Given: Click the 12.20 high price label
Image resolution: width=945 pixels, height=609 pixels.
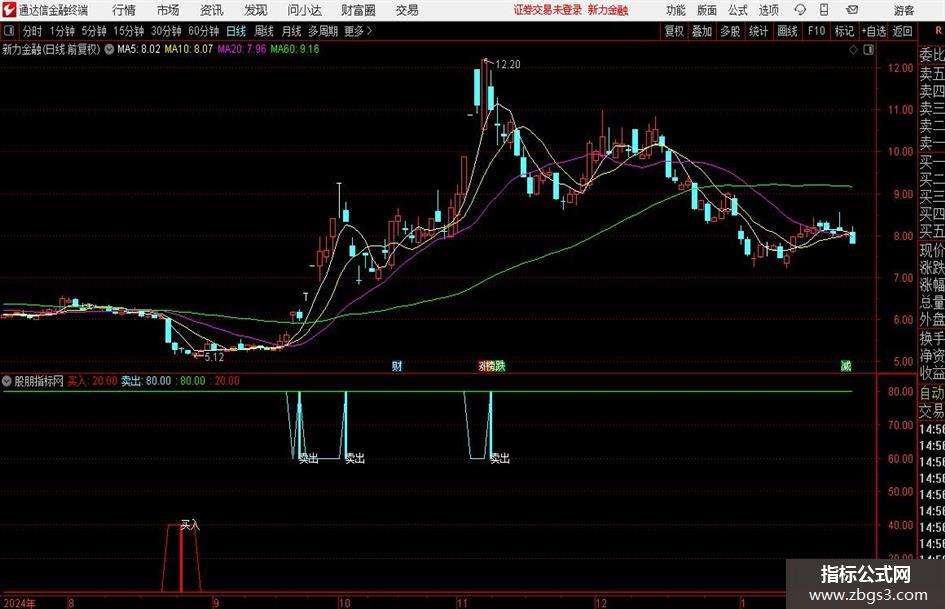Looking at the screenshot, I should (507, 65).
